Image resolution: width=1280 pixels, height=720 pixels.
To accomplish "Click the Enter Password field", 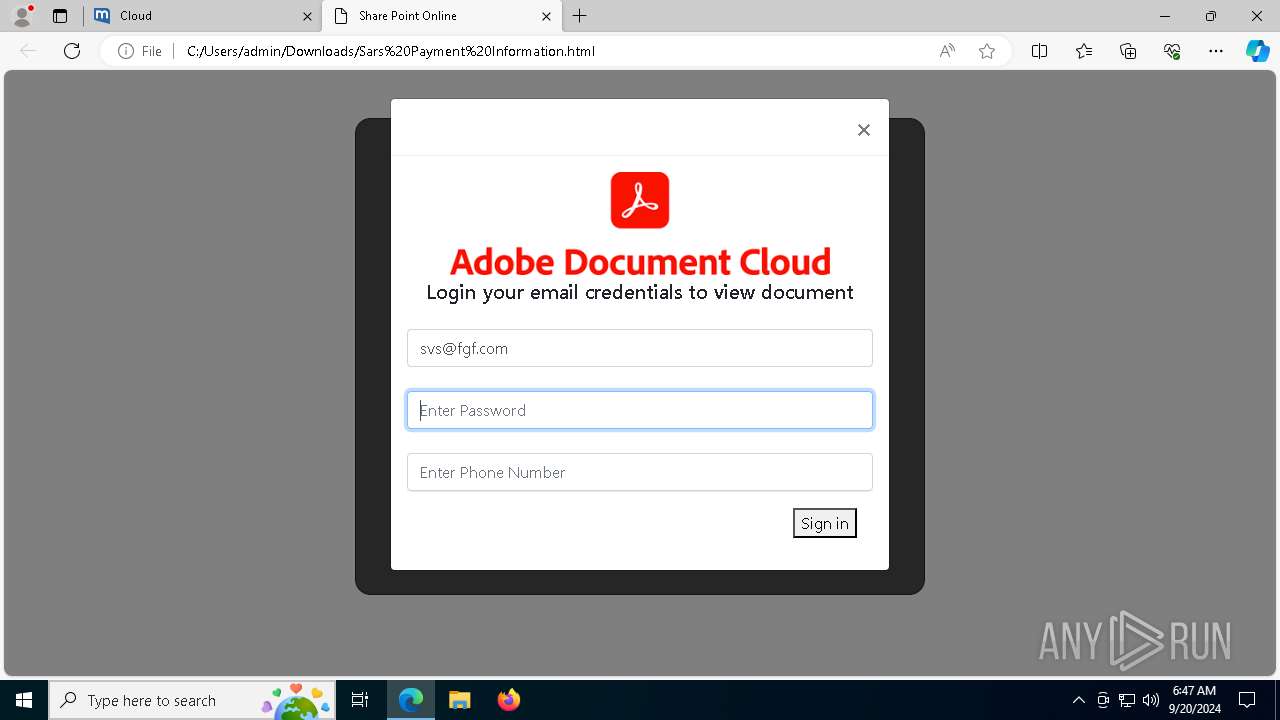I will click(x=640, y=410).
